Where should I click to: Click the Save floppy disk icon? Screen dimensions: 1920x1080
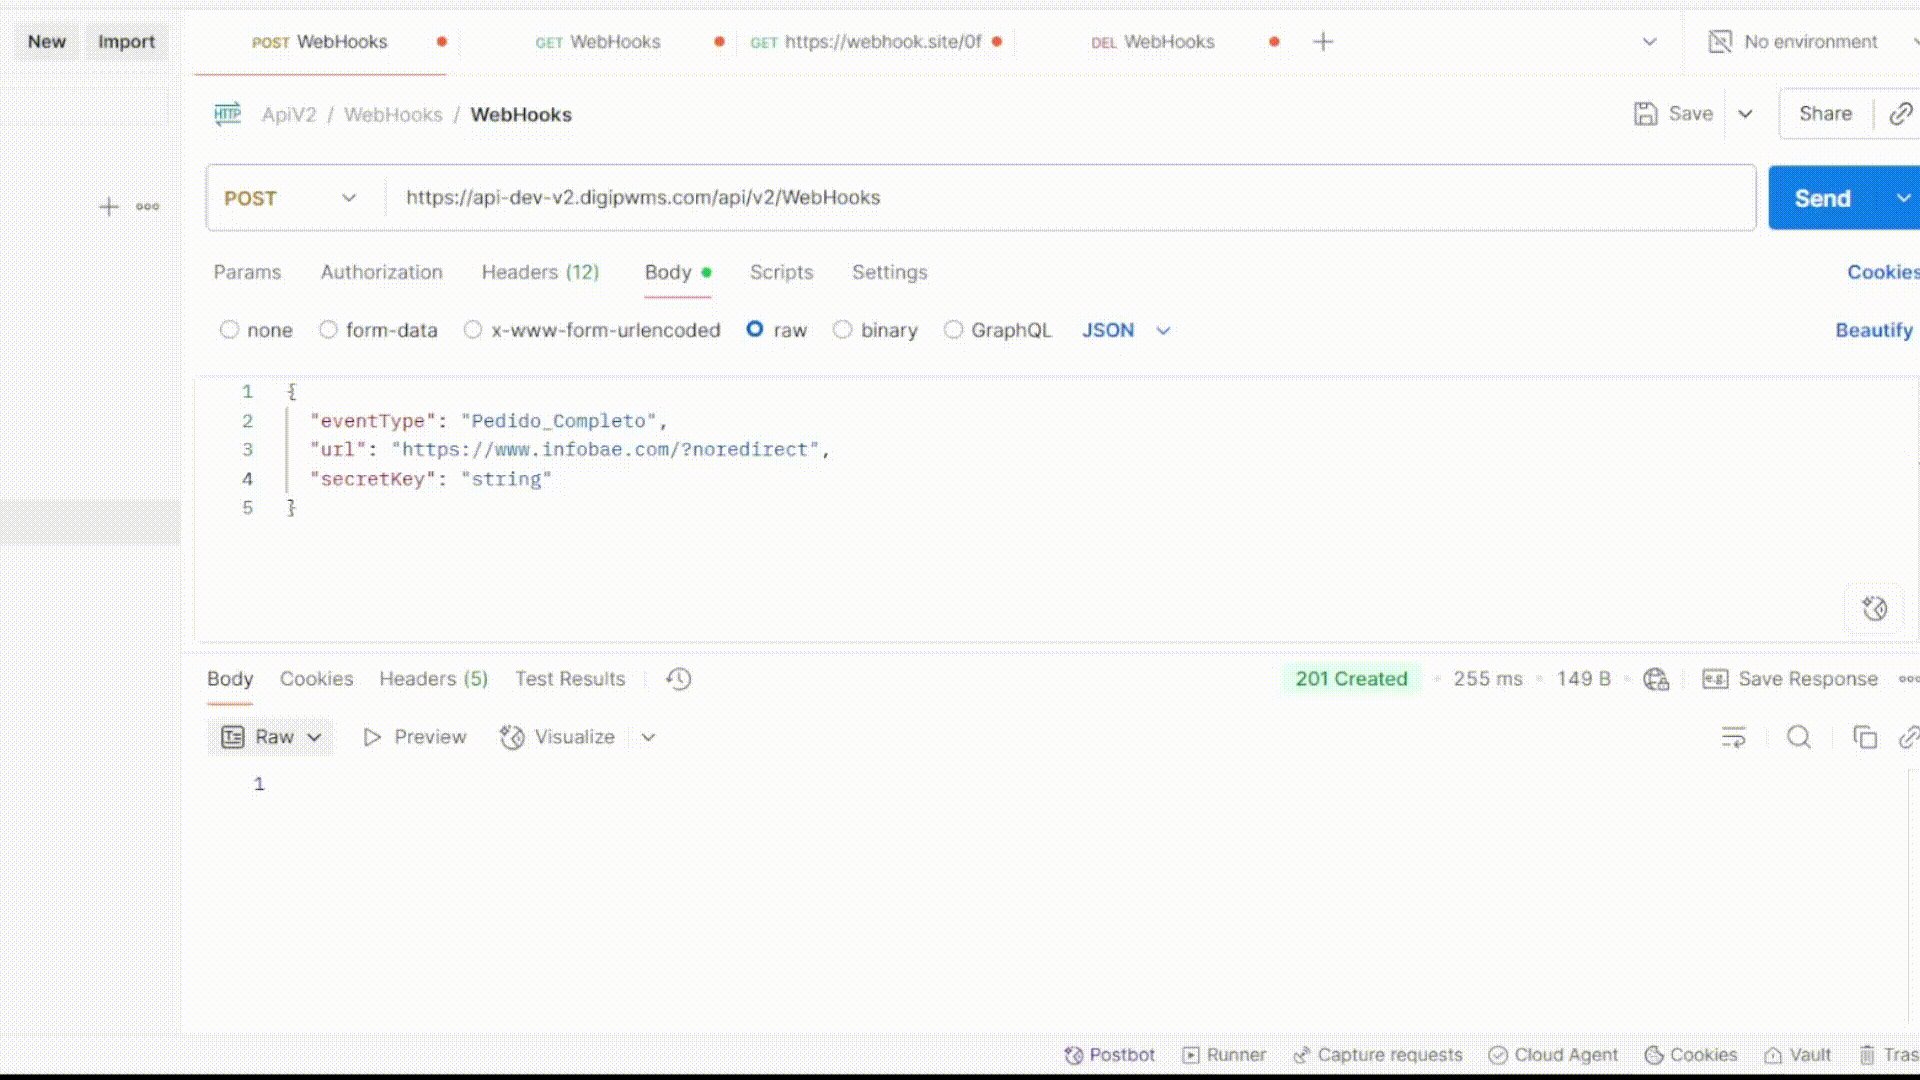[x=1645, y=114]
